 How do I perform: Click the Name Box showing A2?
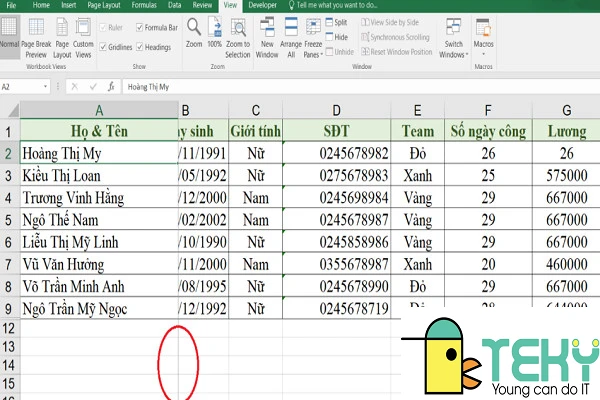[x=25, y=87]
